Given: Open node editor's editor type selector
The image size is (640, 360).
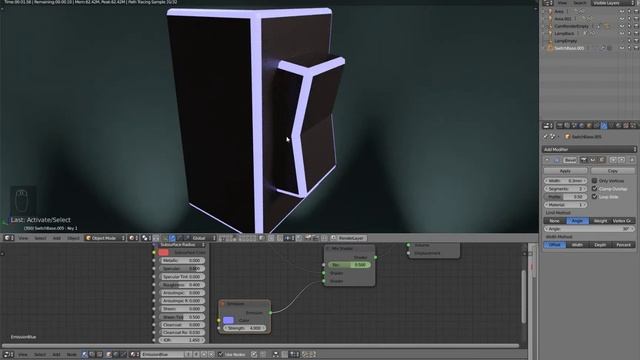Looking at the screenshot, I should click(x=9, y=354).
